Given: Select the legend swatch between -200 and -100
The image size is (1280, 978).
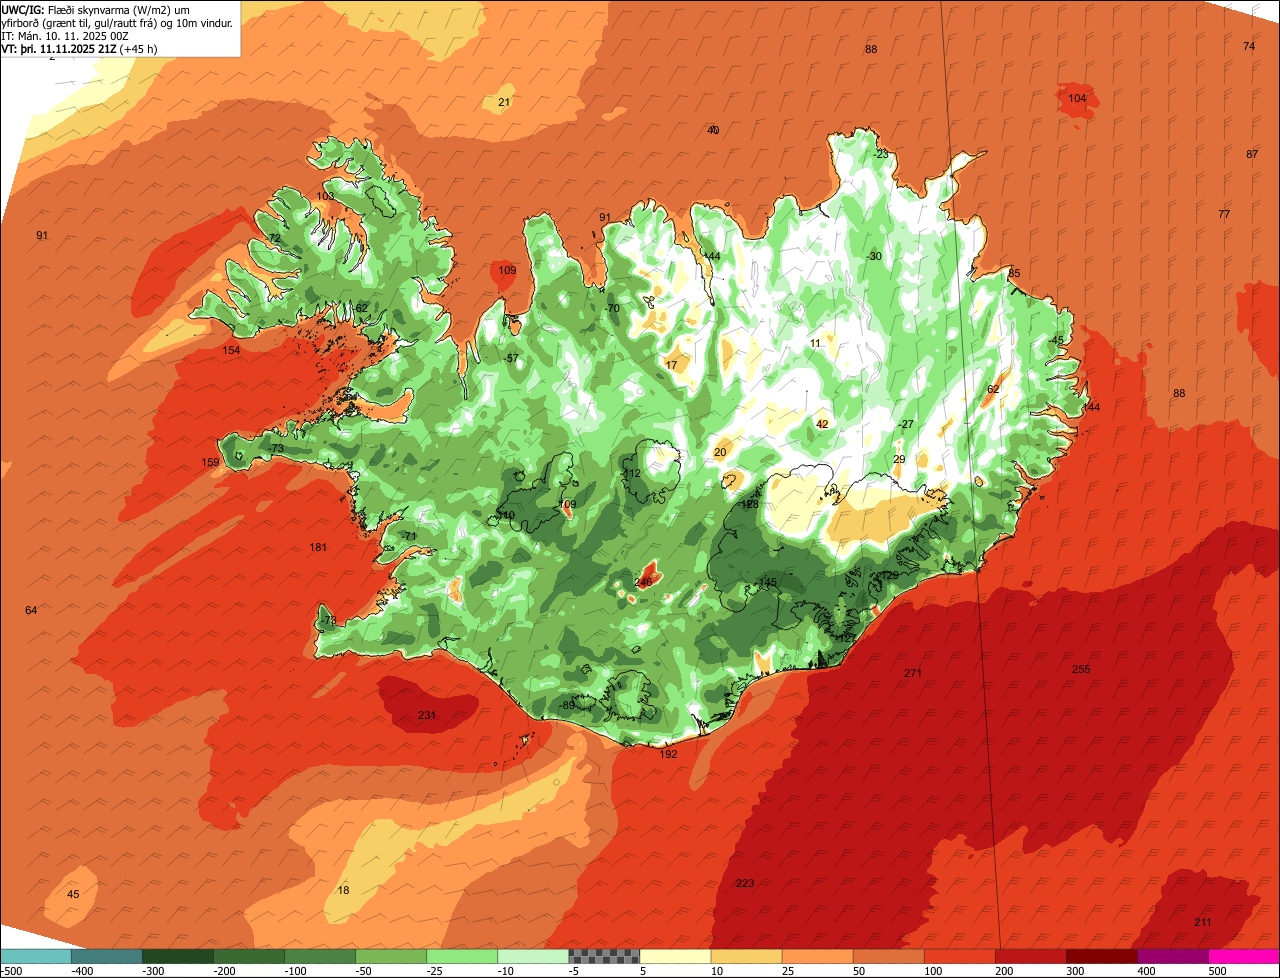Looking at the screenshot, I should point(249,956).
